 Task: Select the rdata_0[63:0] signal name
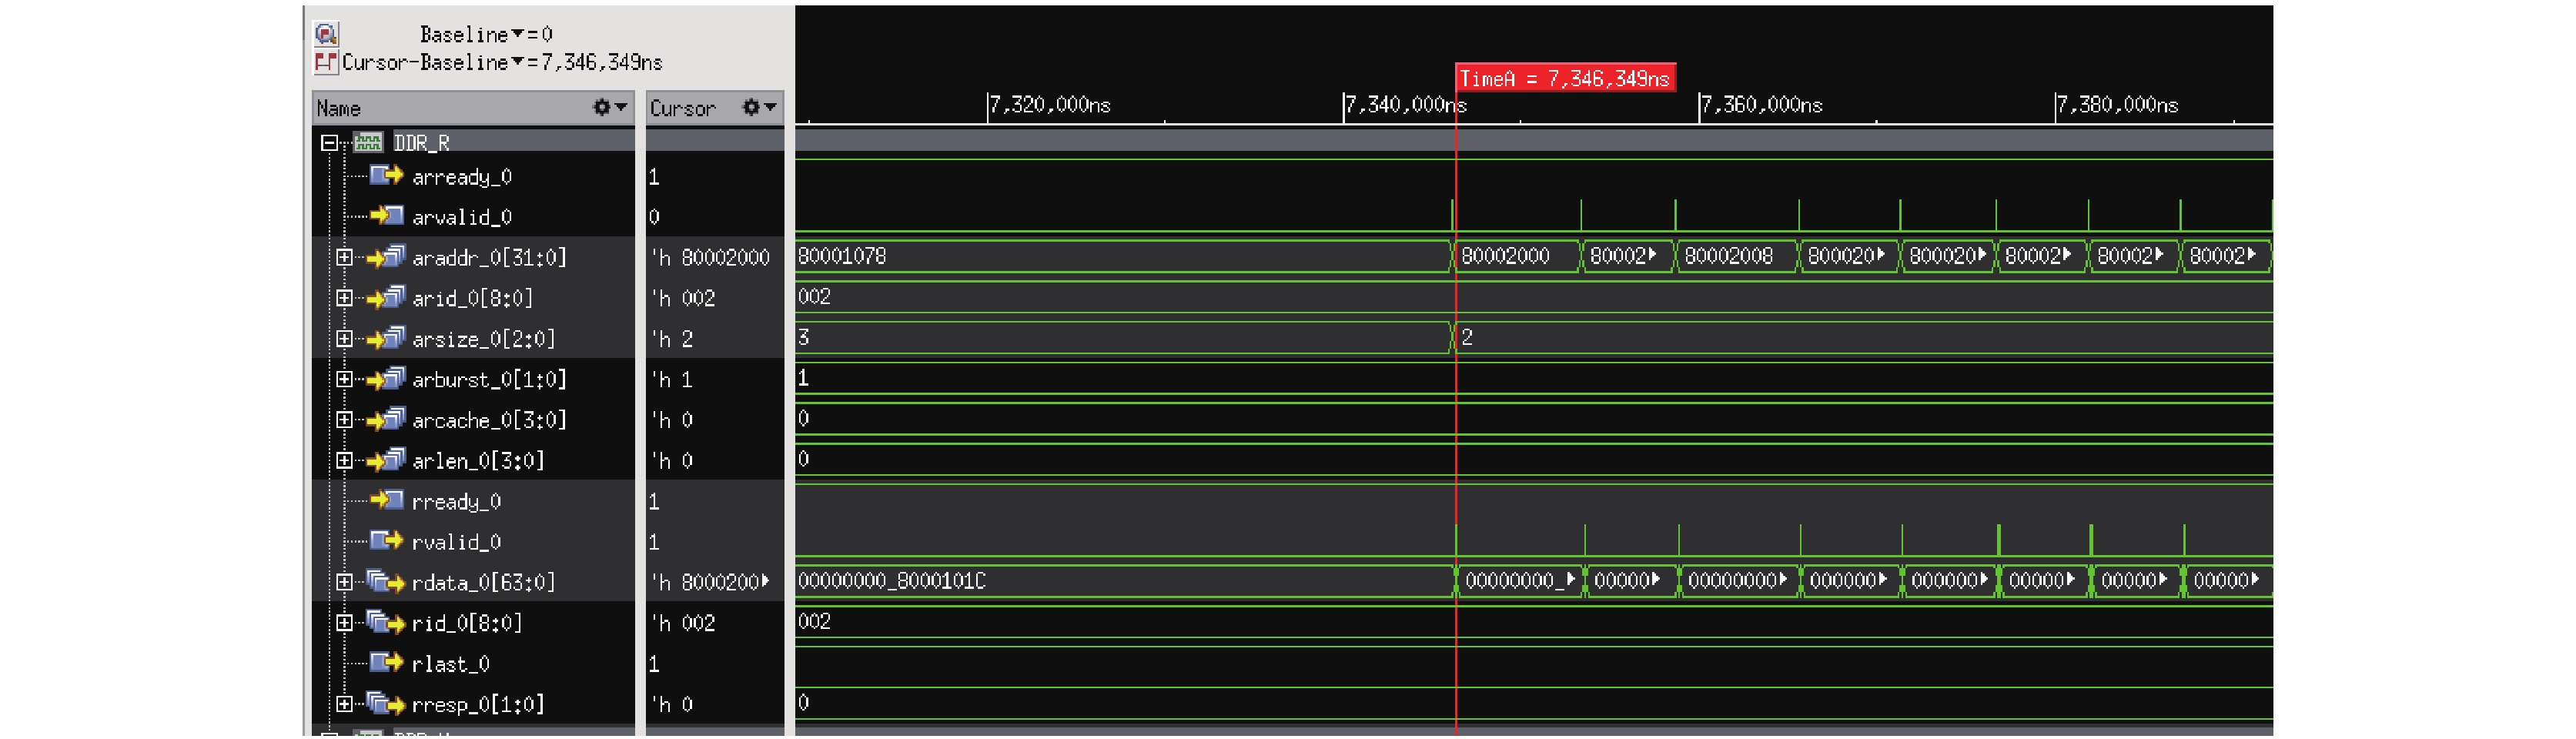coord(484,582)
